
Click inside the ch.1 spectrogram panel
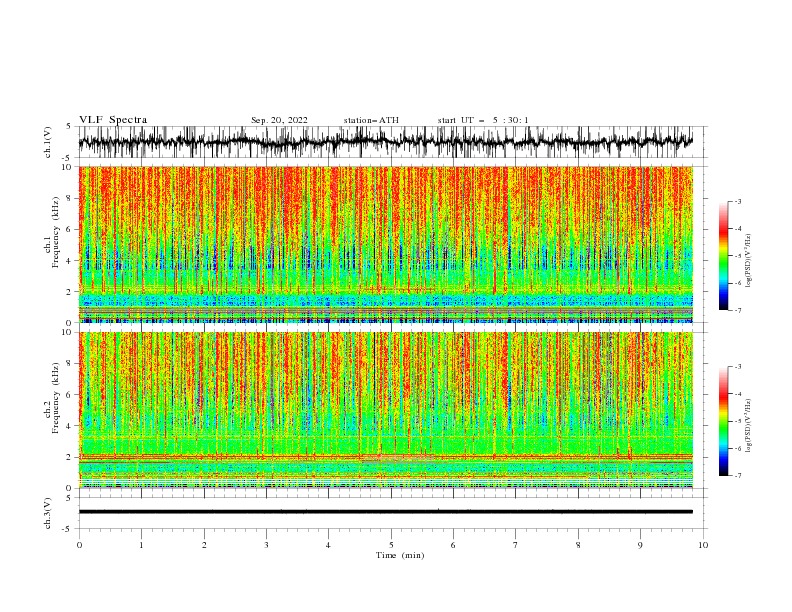click(386, 244)
